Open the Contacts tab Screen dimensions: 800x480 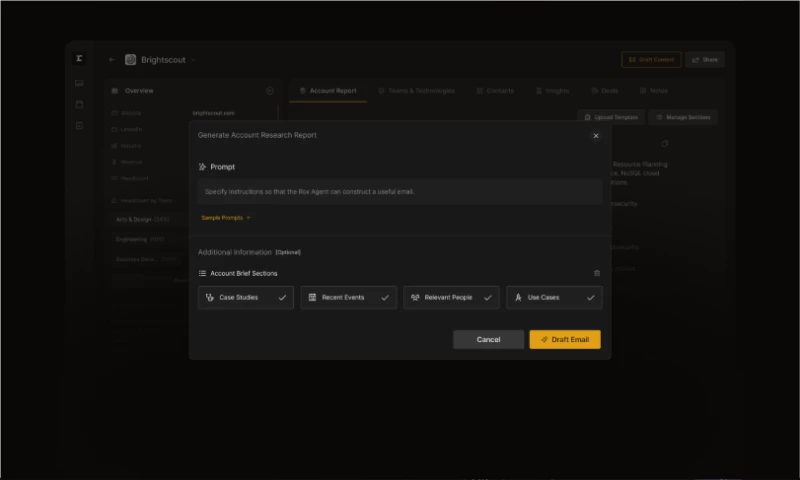click(494, 91)
